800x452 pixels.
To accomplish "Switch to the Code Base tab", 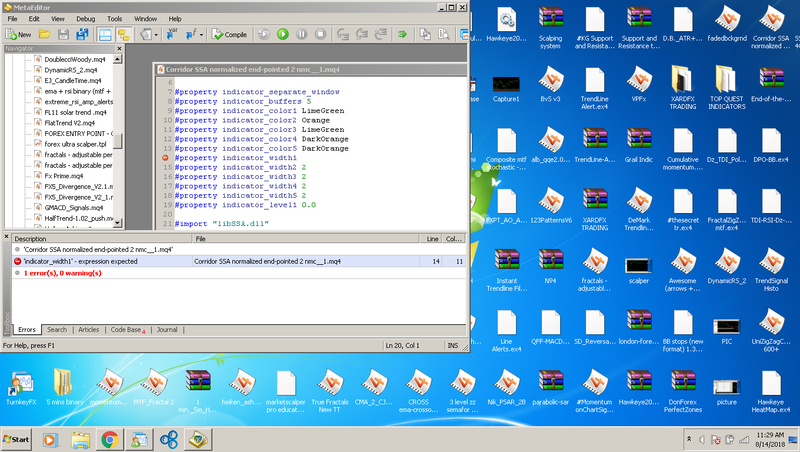I will [x=127, y=329].
